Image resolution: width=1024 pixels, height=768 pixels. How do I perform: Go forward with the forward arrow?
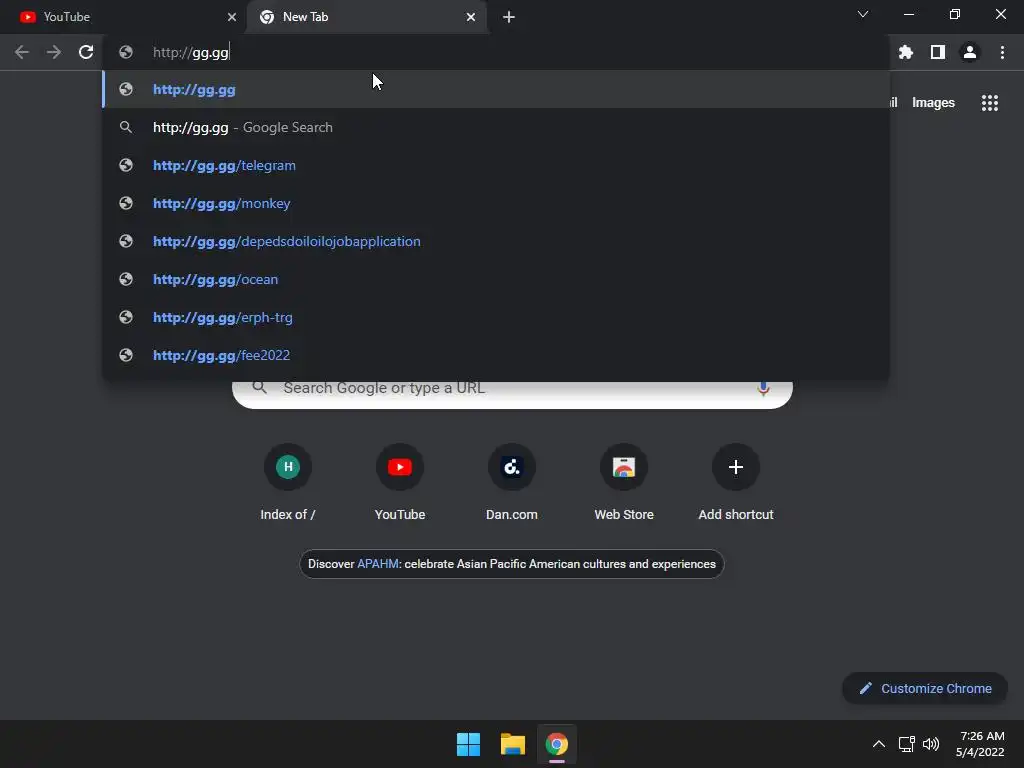pos(54,52)
